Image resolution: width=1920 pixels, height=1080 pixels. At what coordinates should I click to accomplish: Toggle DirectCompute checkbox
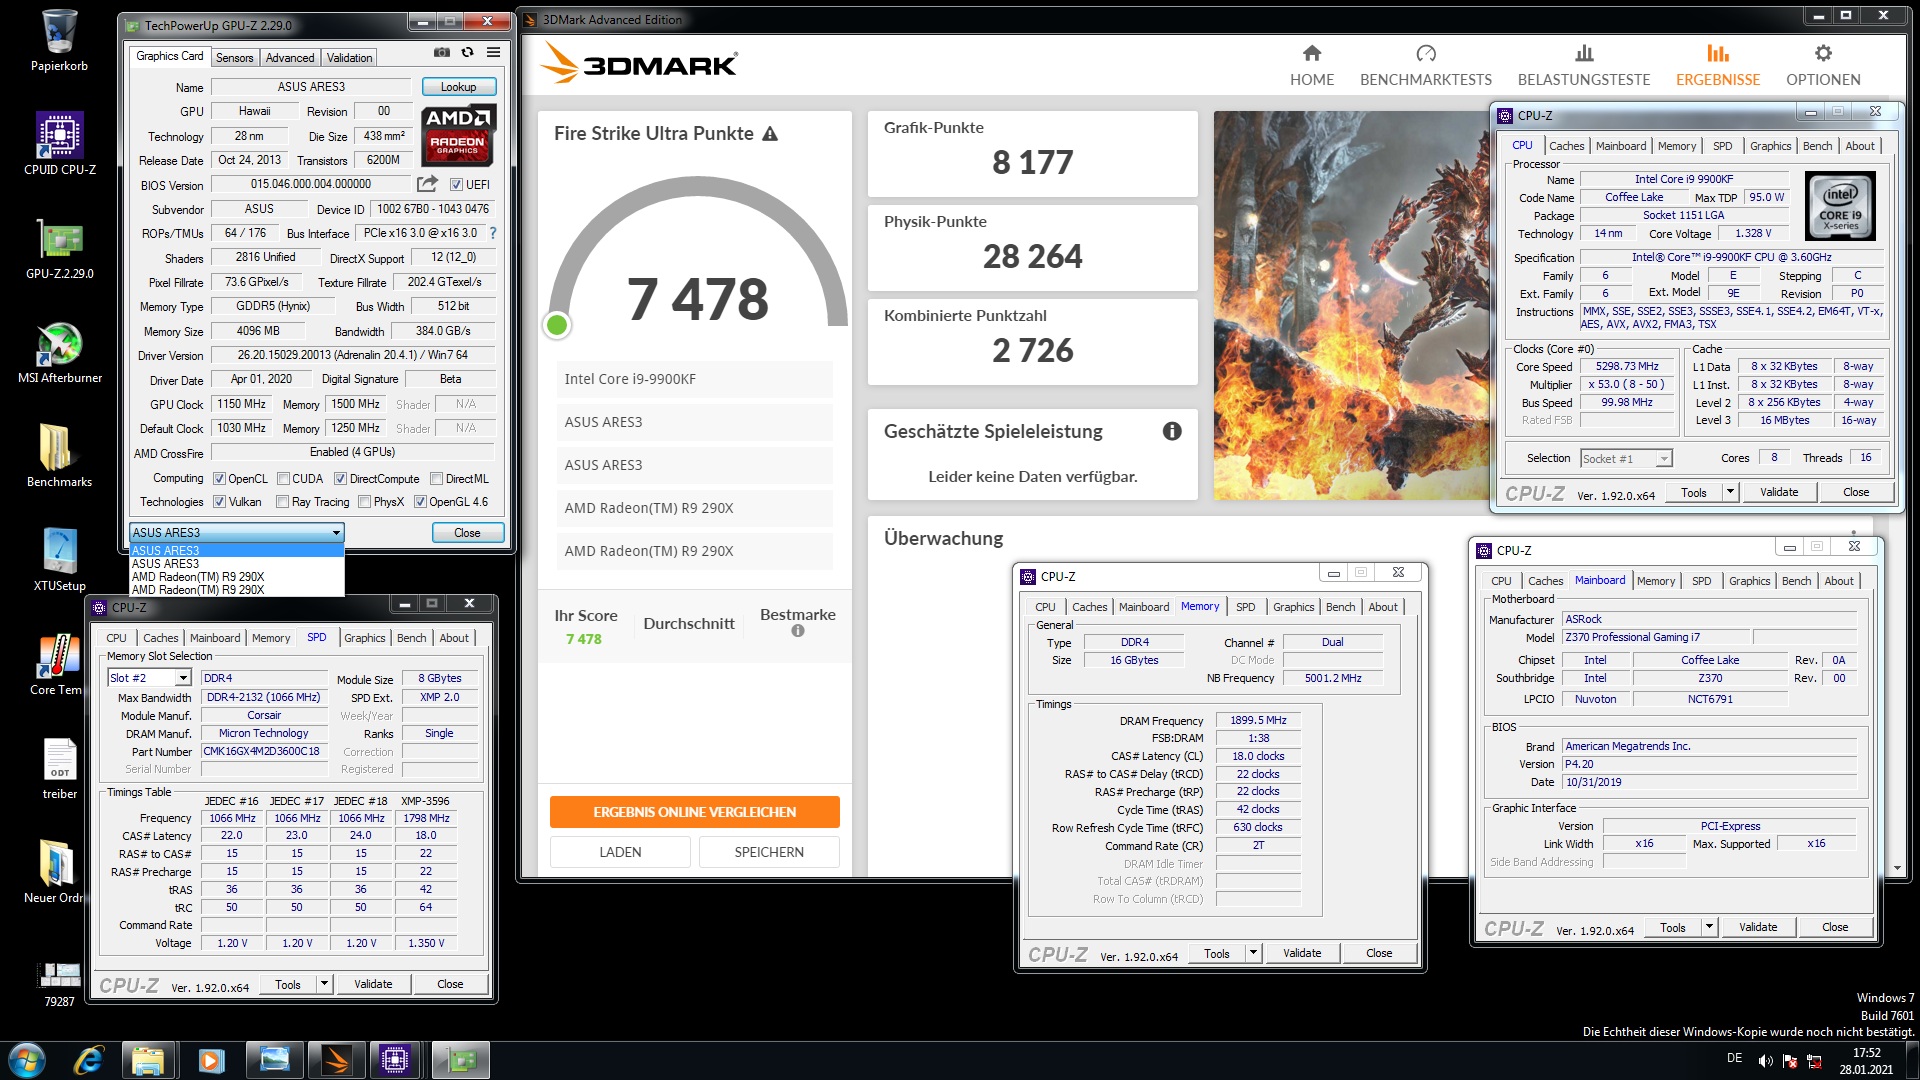point(340,479)
